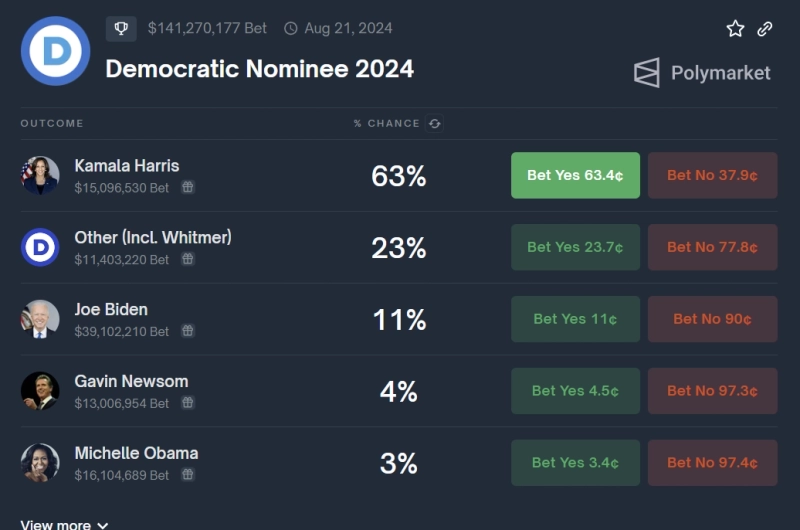Image resolution: width=800 pixels, height=530 pixels.
Task: Click the refresh icon beside % Chance
Action: coord(435,124)
